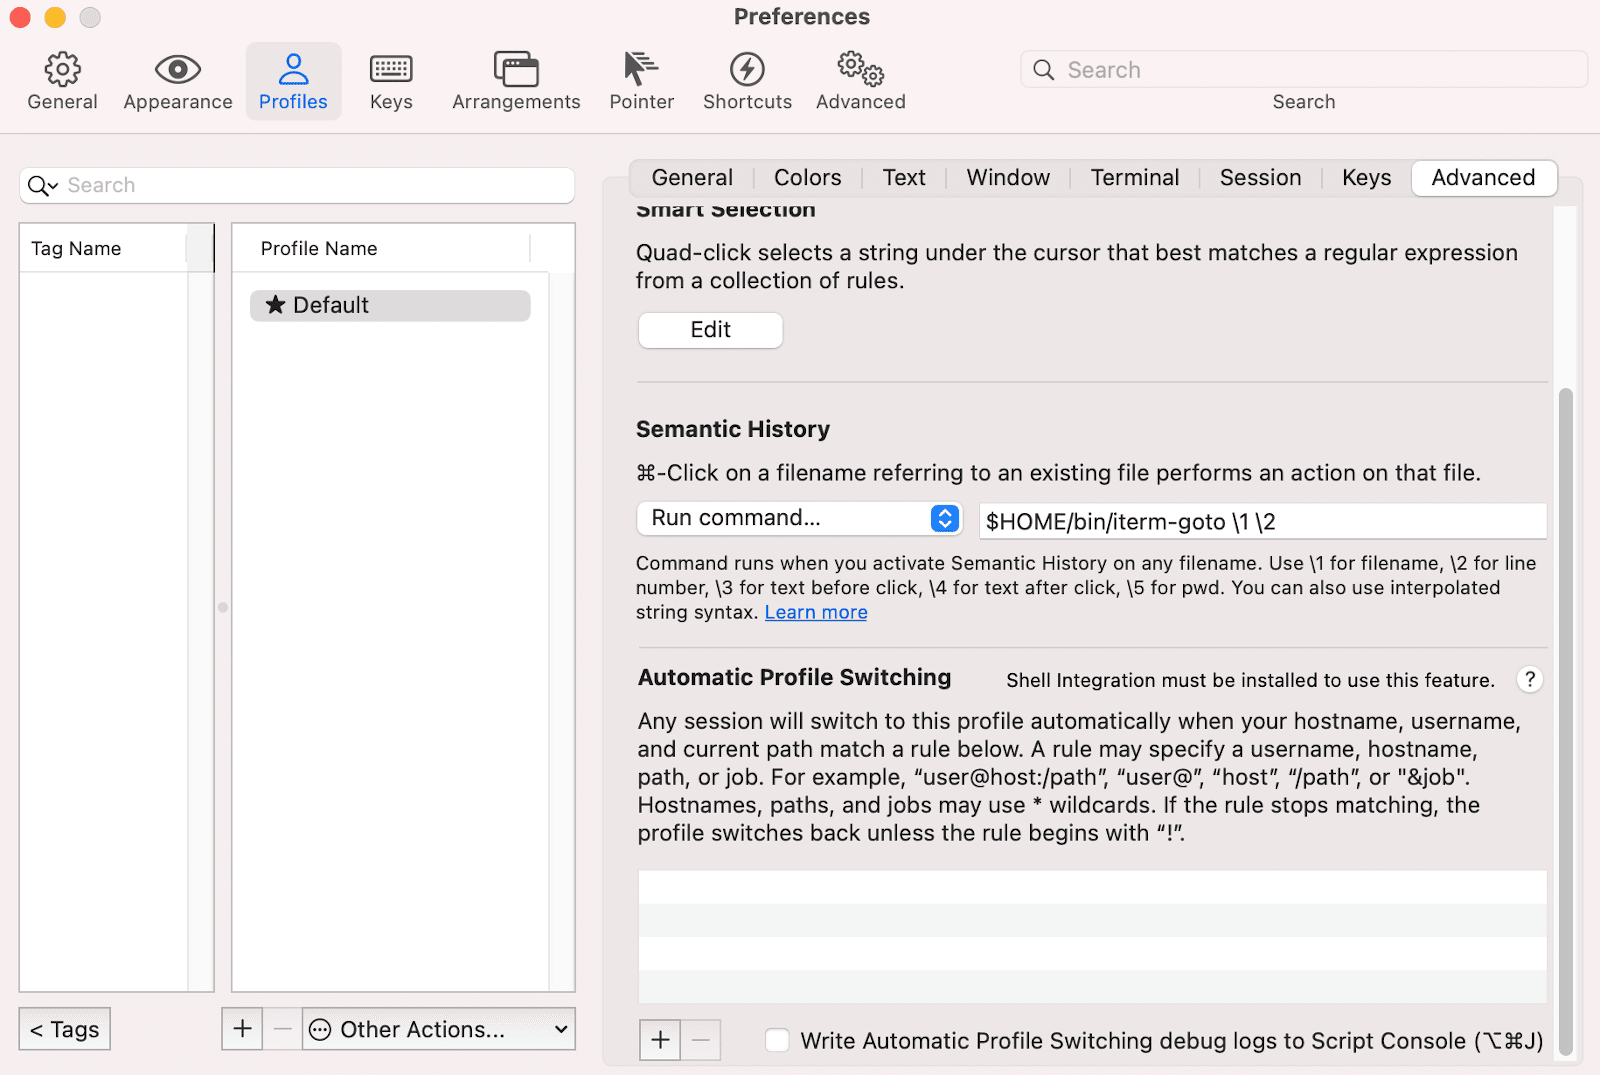Click the Smart Selection Edit button
Image resolution: width=1600 pixels, height=1075 pixels.
click(710, 330)
